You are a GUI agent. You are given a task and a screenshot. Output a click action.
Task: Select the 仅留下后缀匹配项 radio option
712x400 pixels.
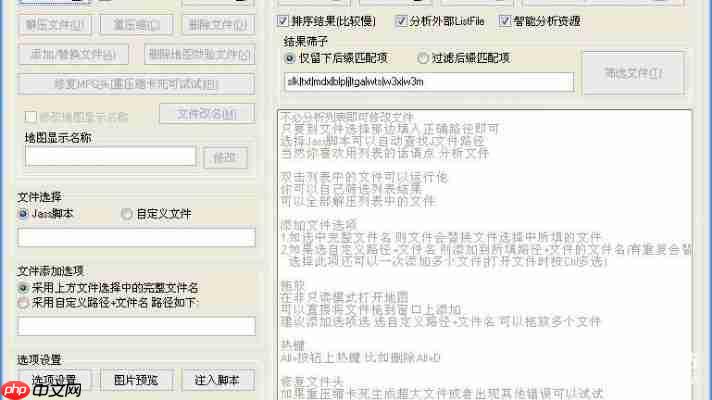[289, 58]
